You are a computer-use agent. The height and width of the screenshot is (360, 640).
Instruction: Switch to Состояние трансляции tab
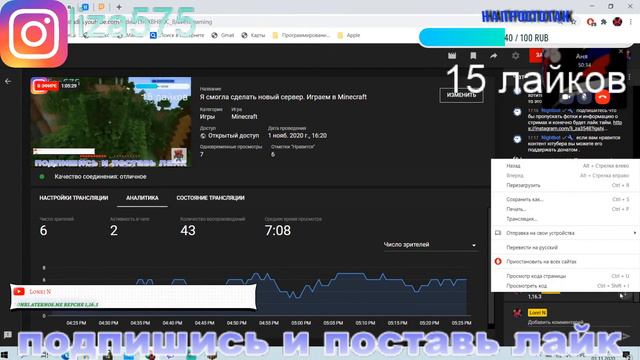(x=211, y=198)
